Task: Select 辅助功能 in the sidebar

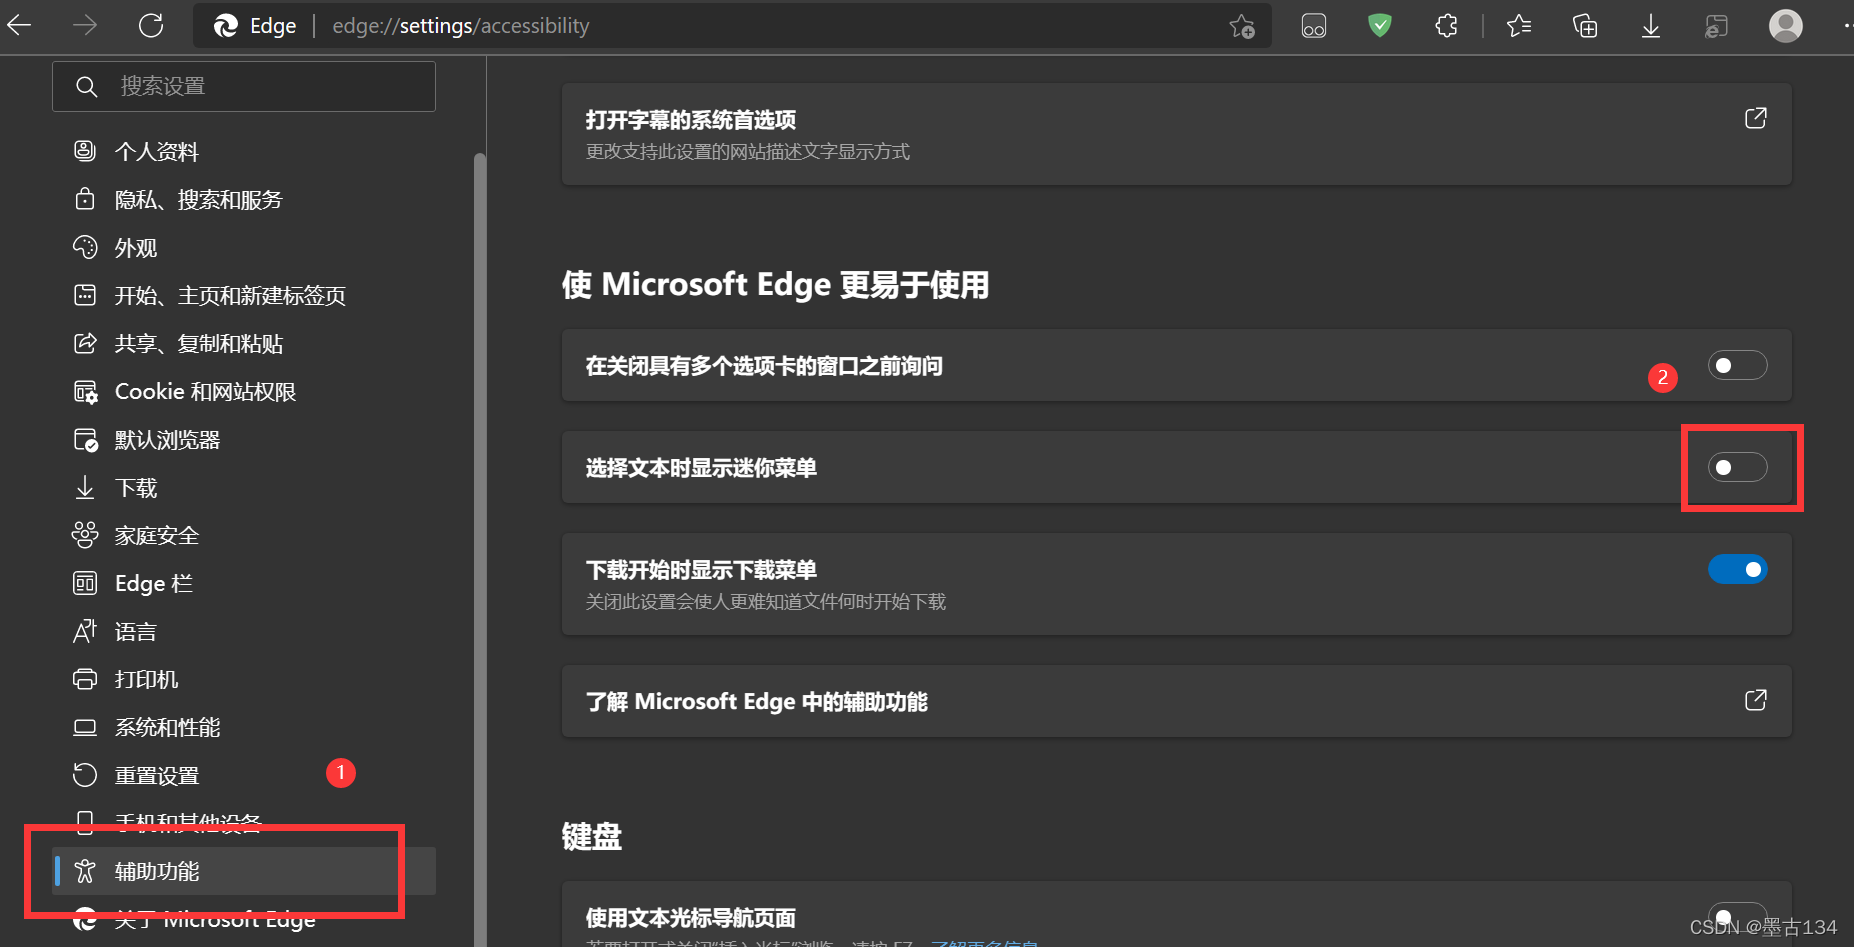Action: click(x=245, y=871)
